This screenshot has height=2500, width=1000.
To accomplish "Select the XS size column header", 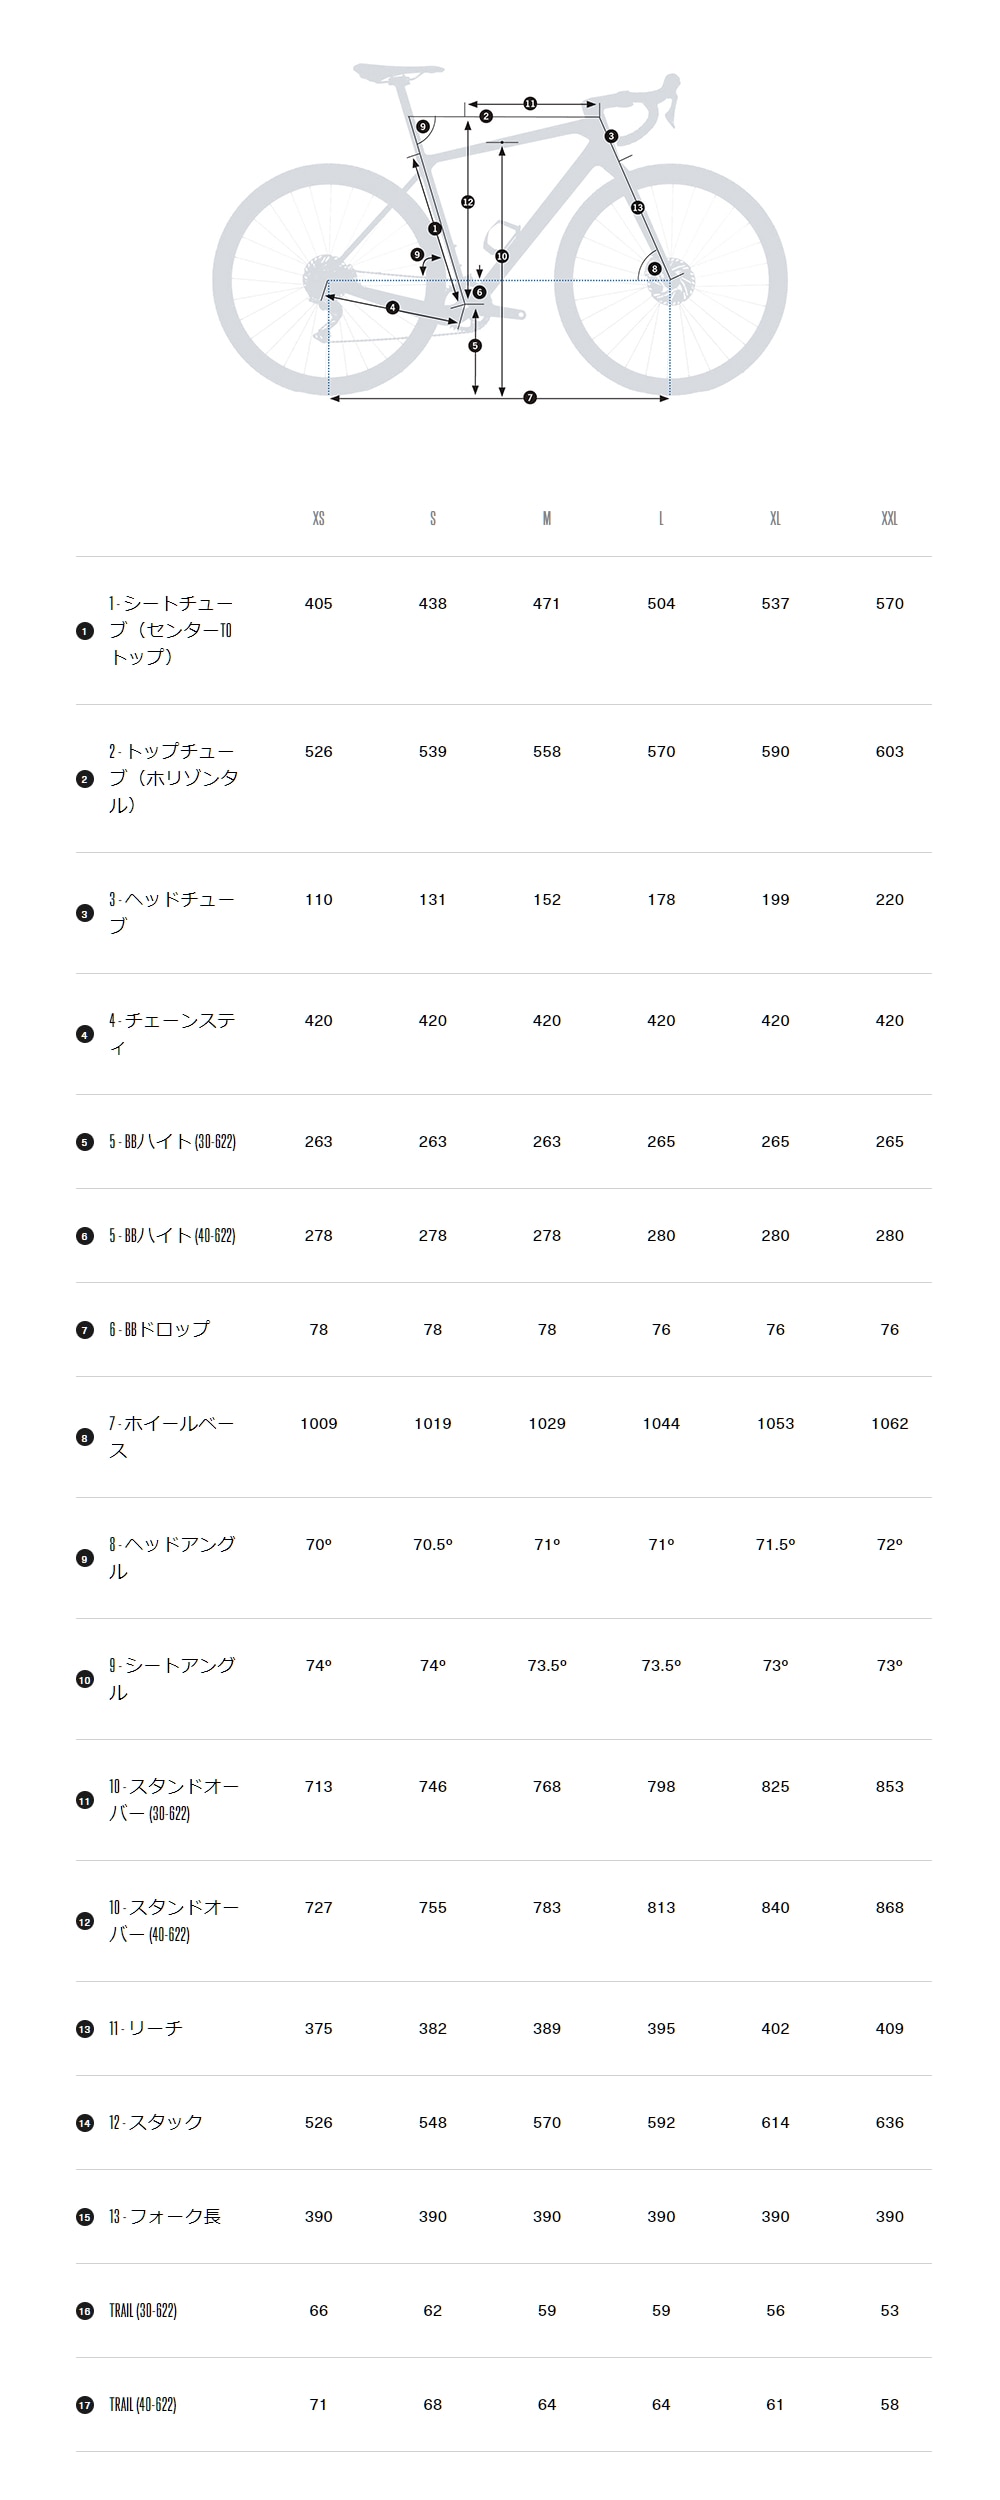I will coord(318,518).
